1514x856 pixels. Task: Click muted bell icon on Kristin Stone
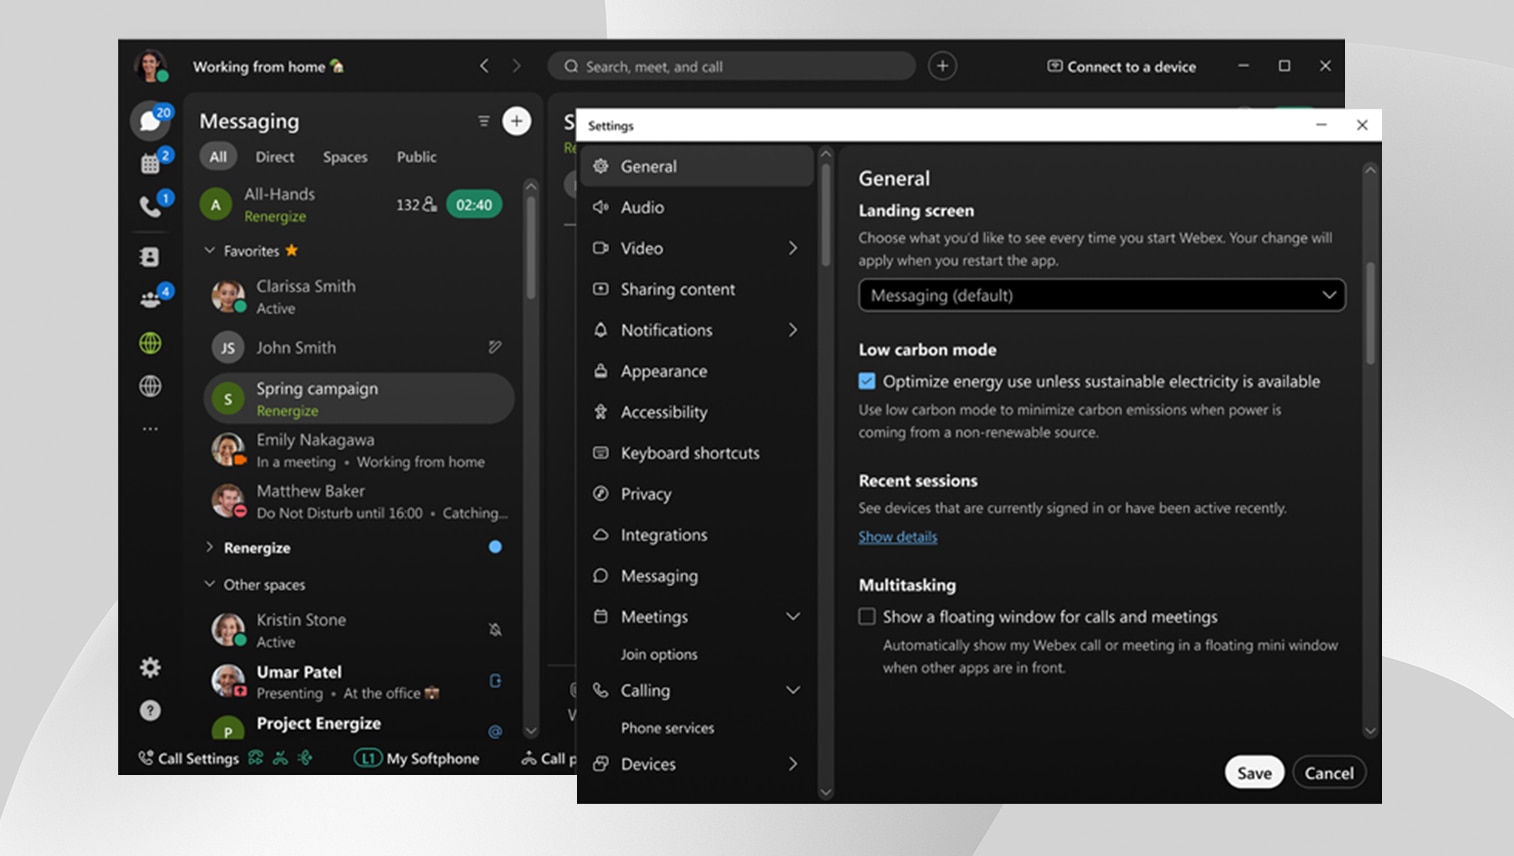pyautogui.click(x=494, y=629)
